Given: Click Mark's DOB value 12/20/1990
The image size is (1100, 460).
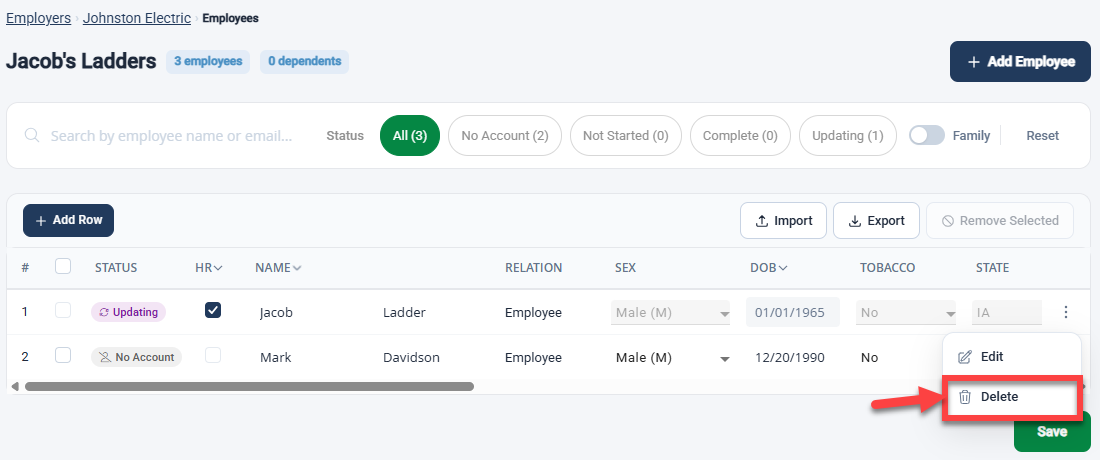Looking at the screenshot, I should click(789, 358).
